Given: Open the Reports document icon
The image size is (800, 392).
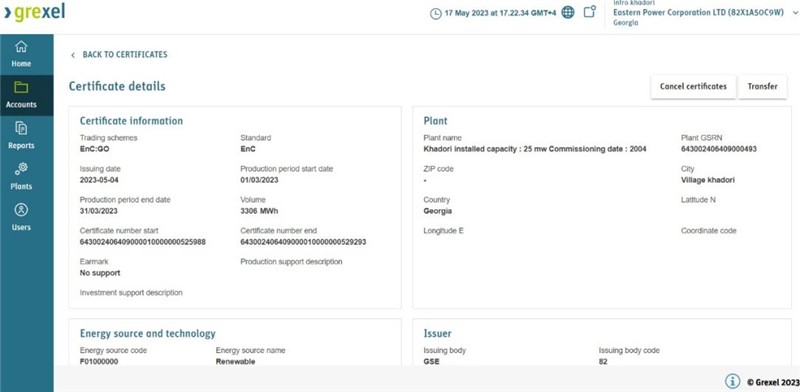Looking at the screenshot, I should point(21,128).
